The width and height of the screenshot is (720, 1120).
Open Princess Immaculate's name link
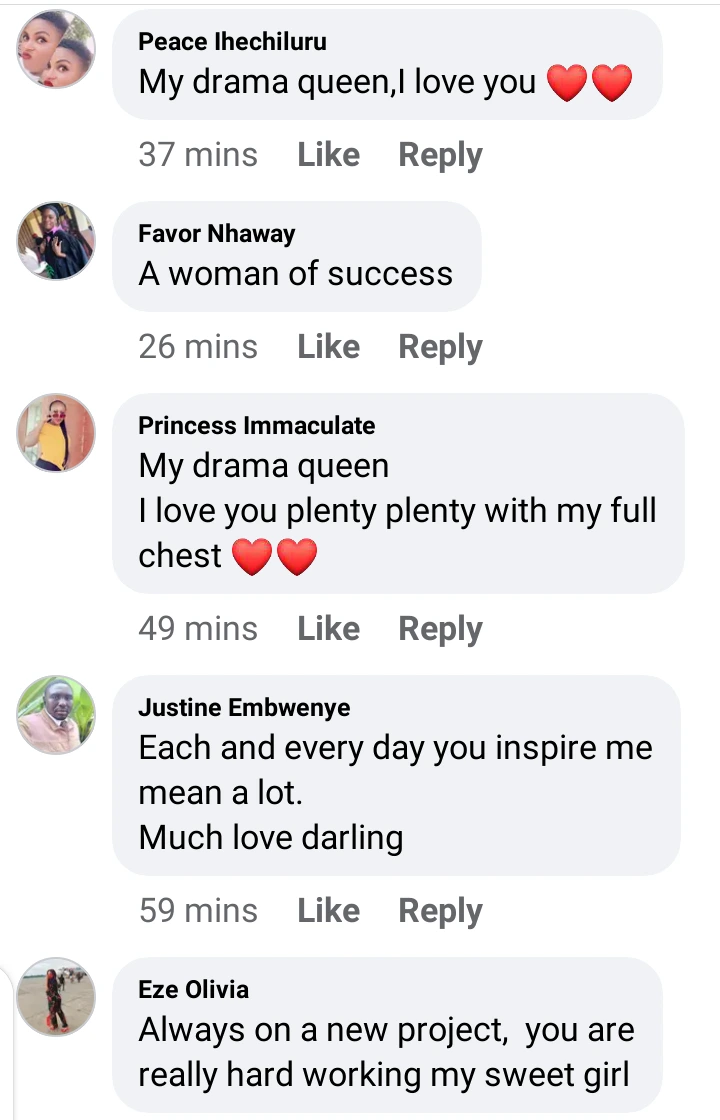[x=257, y=426]
